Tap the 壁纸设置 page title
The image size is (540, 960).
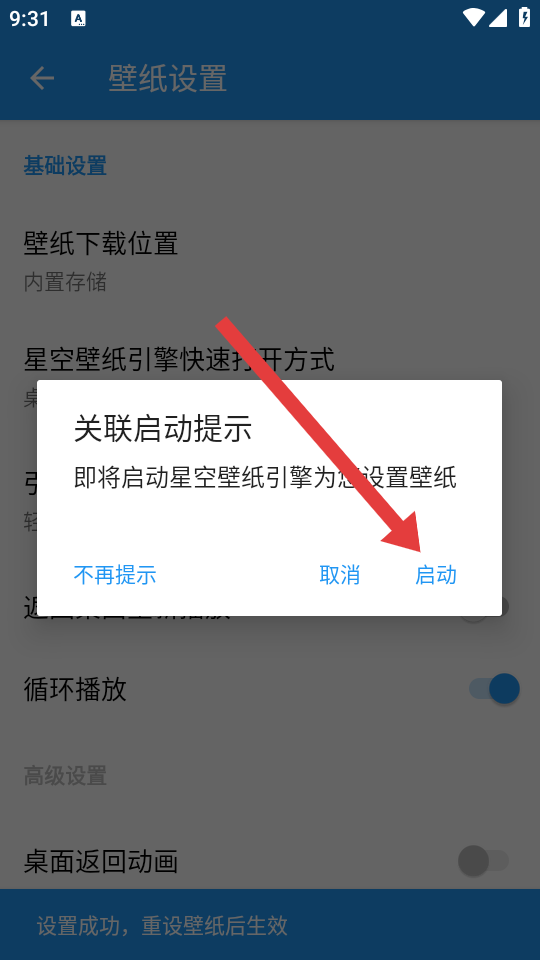[x=168, y=78]
